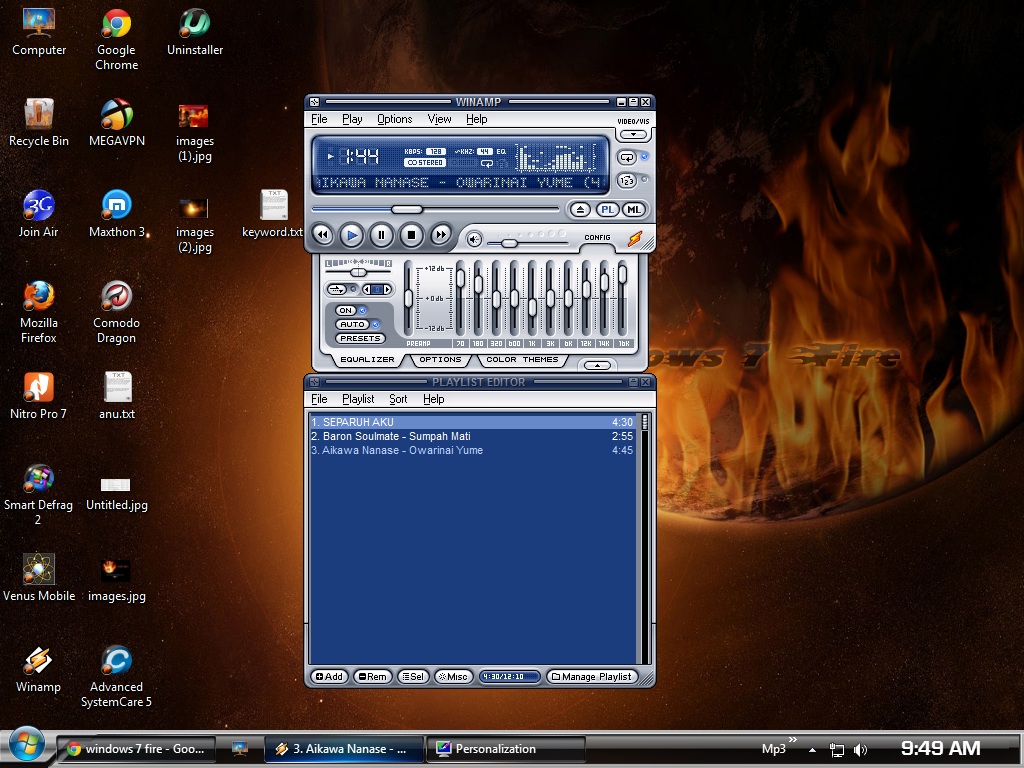Screen dimensions: 1024x768
Task: Click the playlist Misc button
Action: [453, 677]
